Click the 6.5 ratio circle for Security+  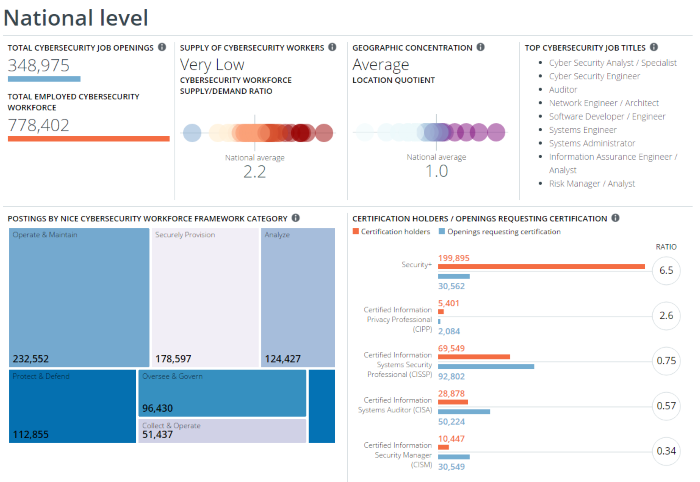666,271
